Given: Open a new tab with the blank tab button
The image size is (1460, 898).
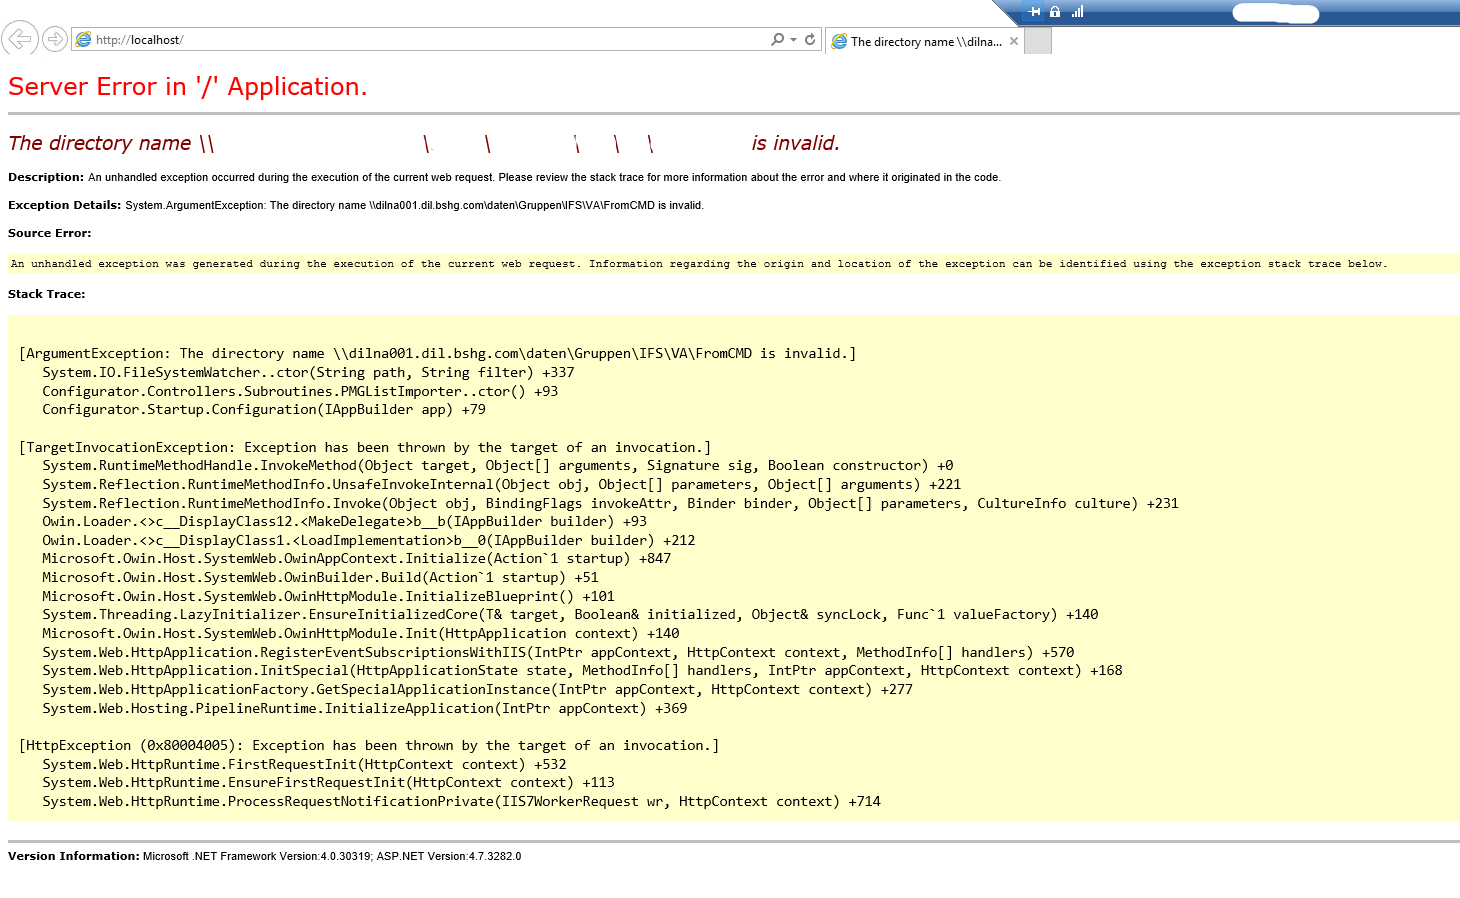Looking at the screenshot, I should [x=1038, y=41].
